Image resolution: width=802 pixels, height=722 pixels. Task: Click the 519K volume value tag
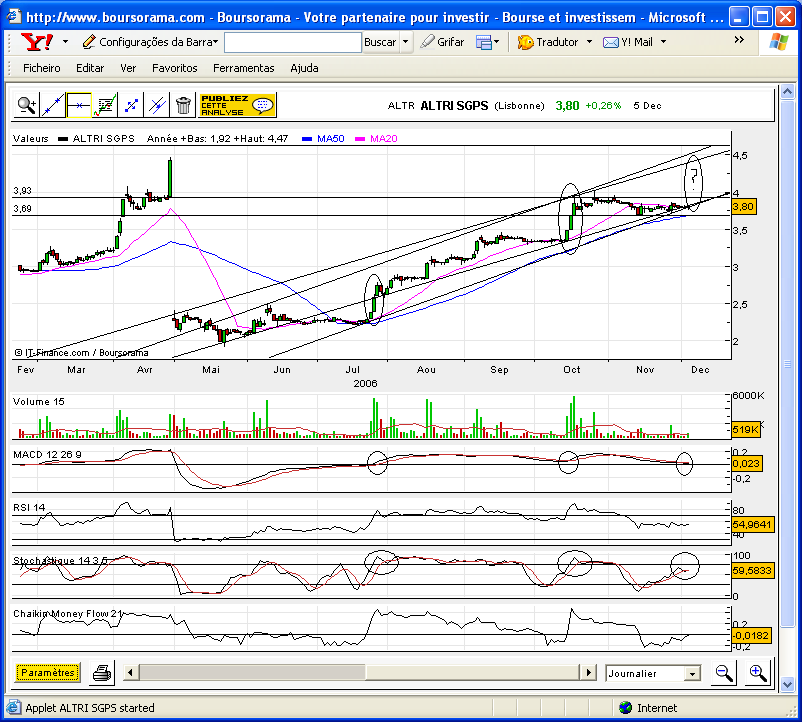tap(745, 430)
